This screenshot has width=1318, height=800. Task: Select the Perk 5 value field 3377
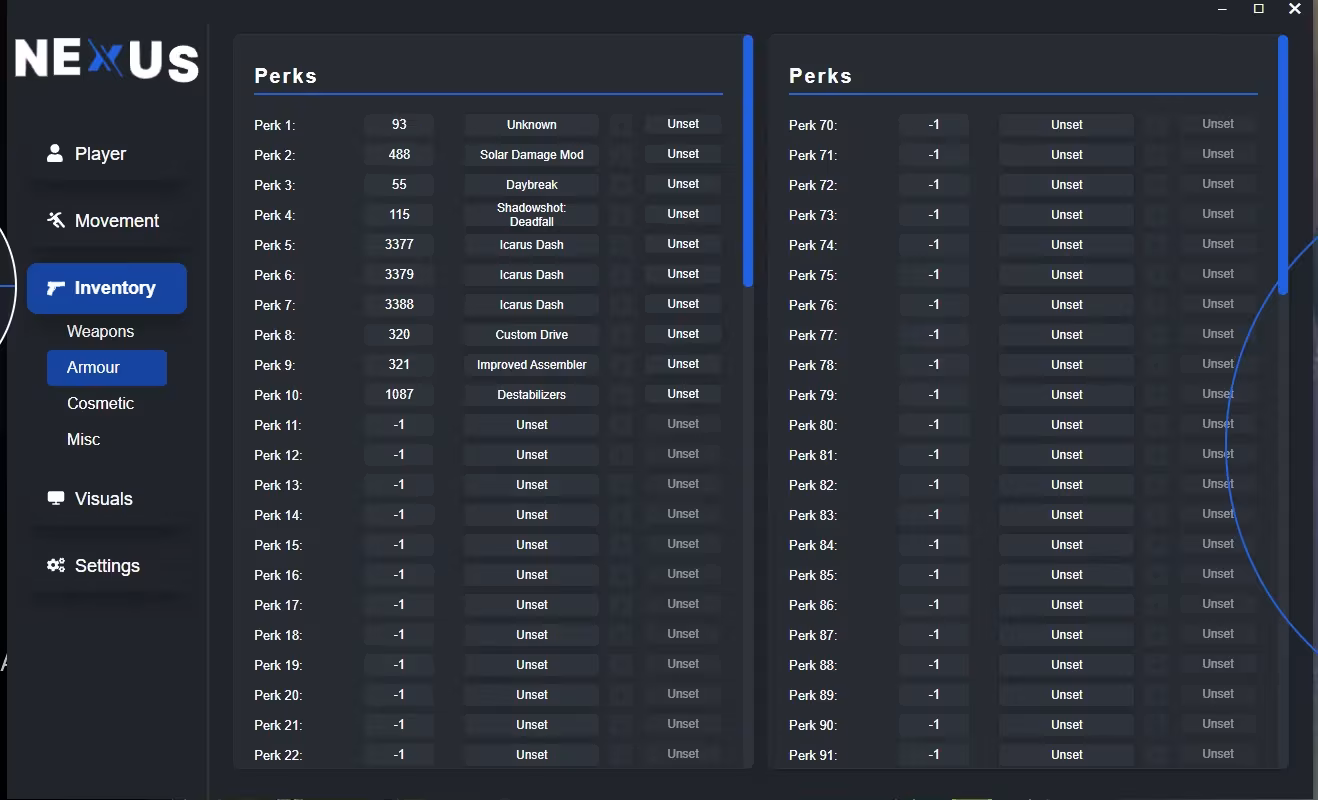(399, 244)
